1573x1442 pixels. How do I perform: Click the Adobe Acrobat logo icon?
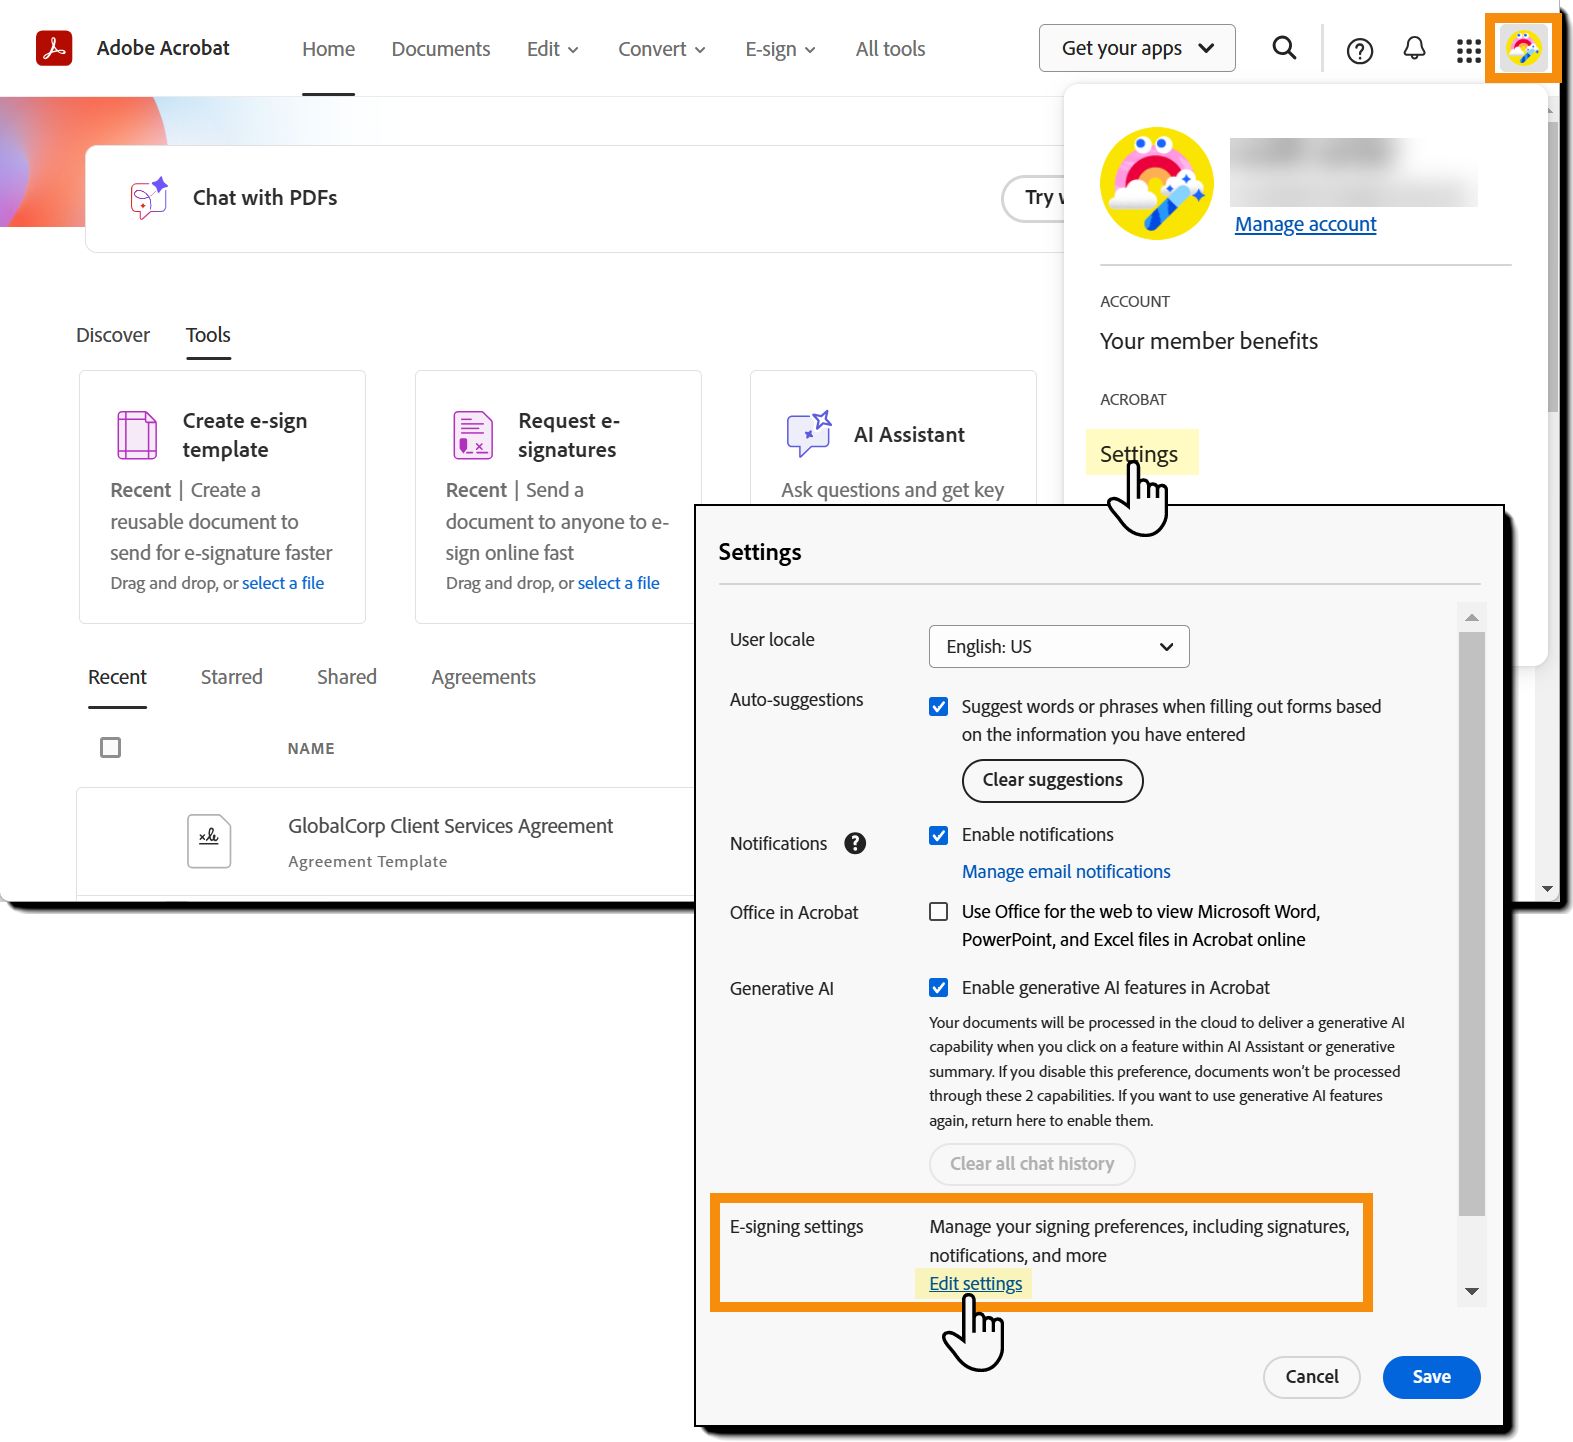54,48
